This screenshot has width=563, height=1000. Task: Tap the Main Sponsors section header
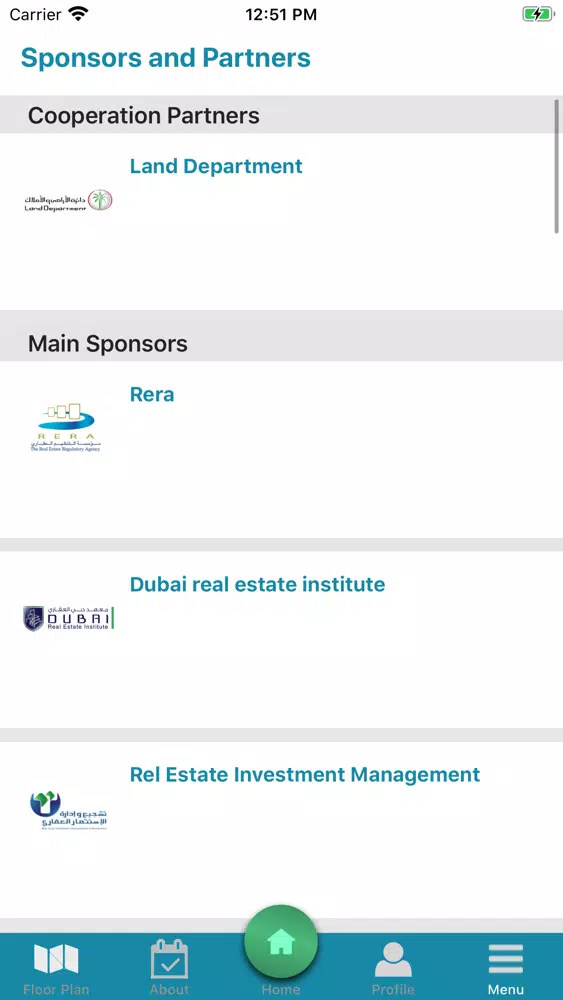point(281,343)
